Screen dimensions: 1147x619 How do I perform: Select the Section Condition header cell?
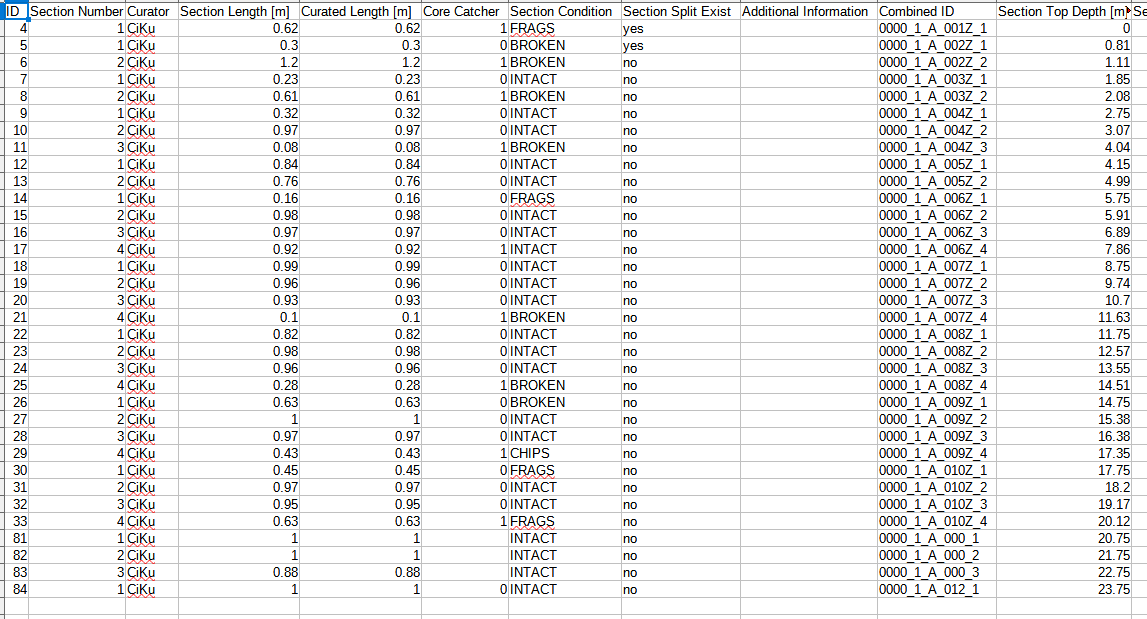[560, 11]
